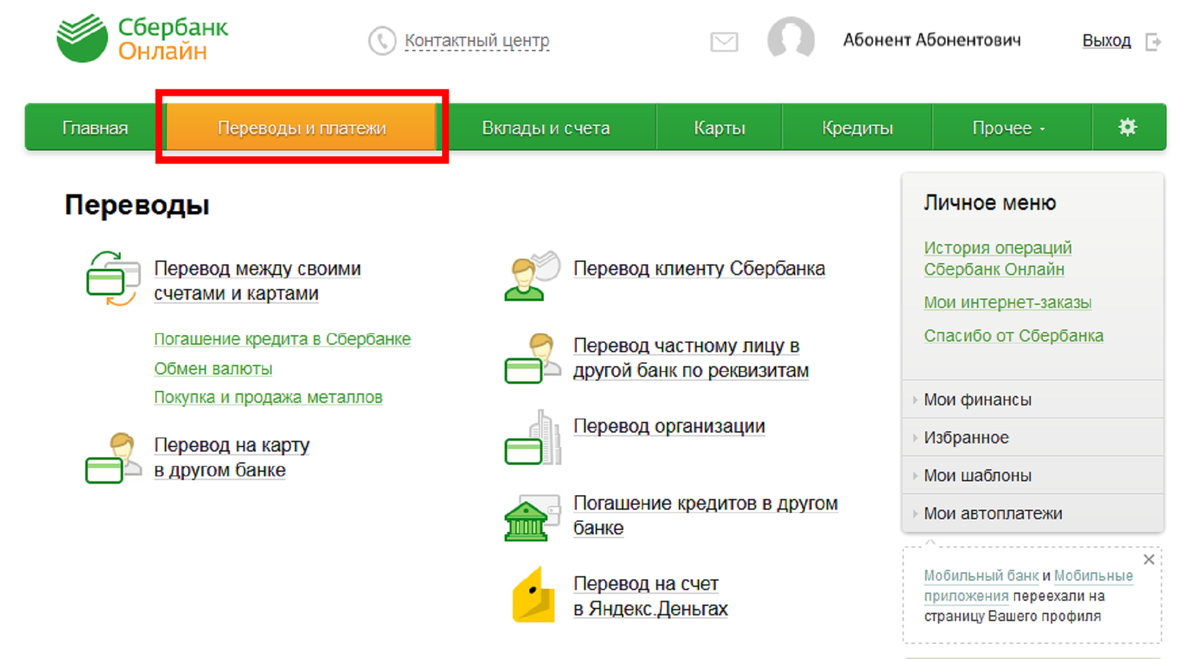Expand the Избранное section
1200x659 pixels.
tap(1033, 437)
